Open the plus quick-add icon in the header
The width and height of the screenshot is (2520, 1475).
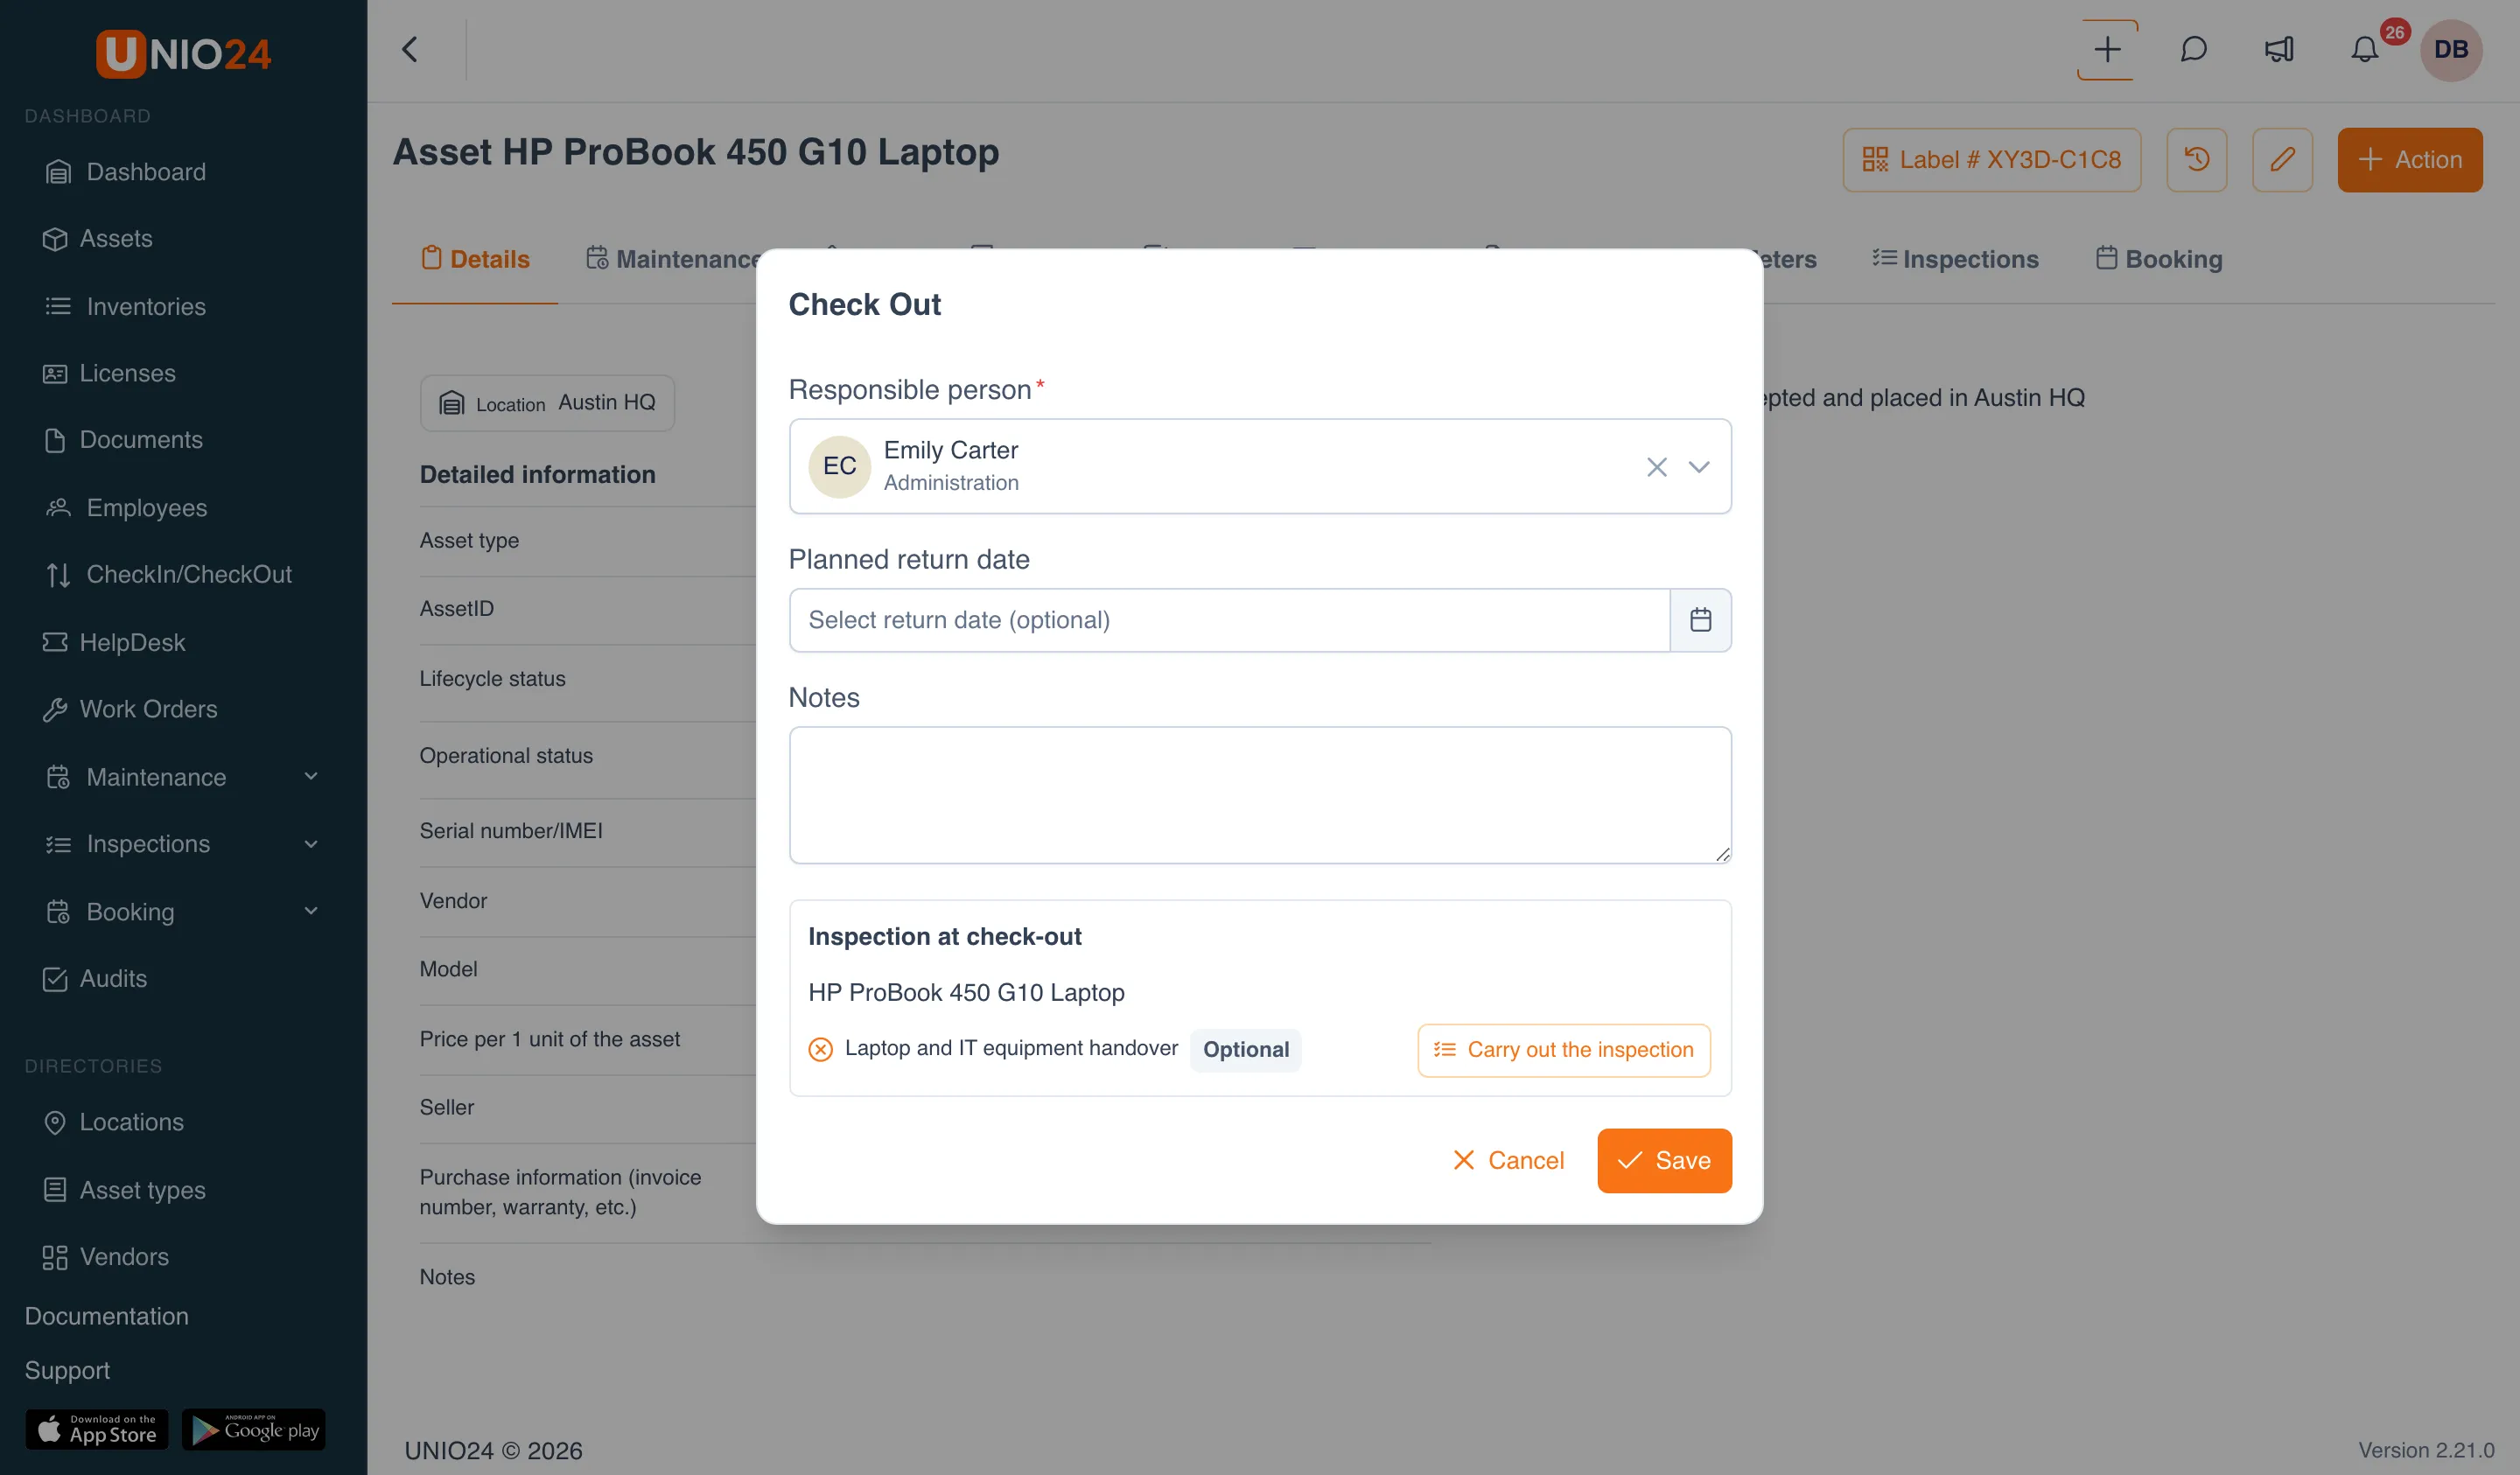[2107, 50]
